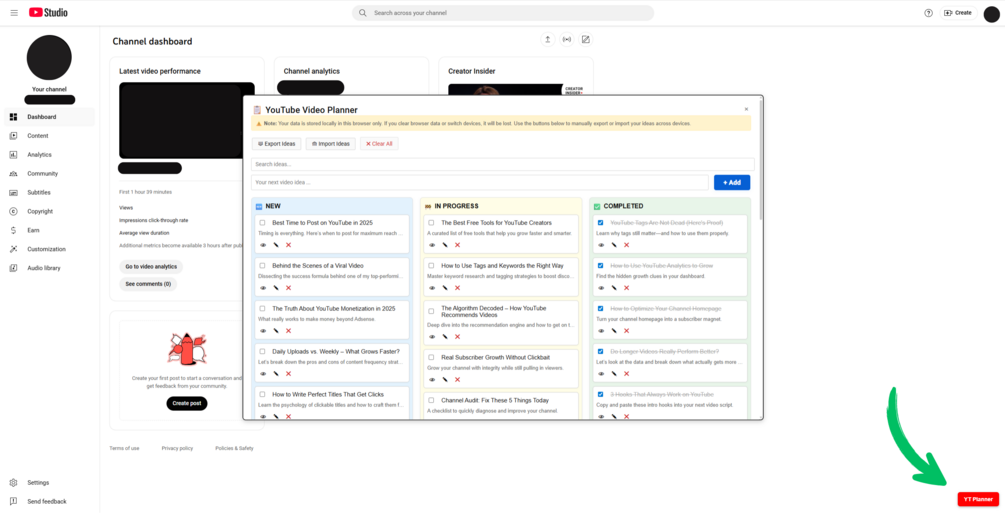
Task: Open Analytics in the sidebar
Action: [49, 155]
